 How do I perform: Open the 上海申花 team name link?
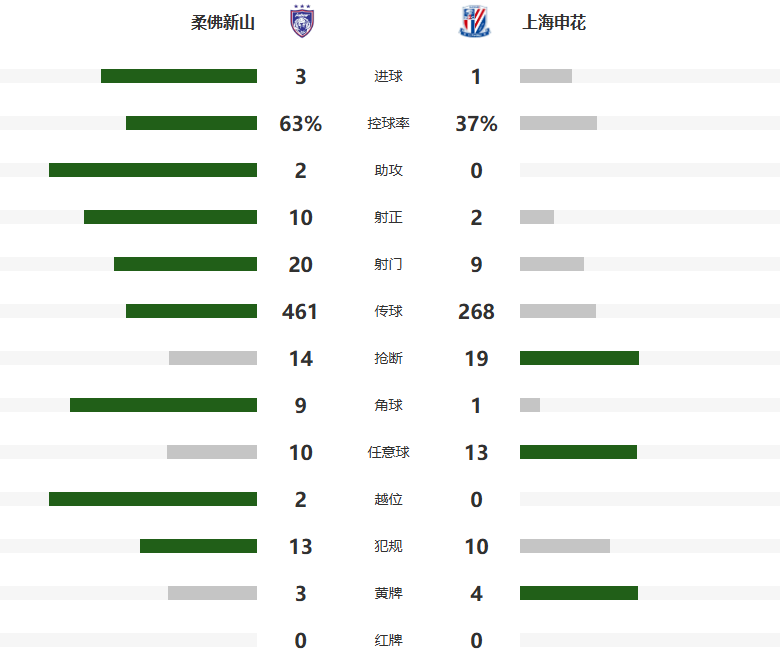pos(554,22)
